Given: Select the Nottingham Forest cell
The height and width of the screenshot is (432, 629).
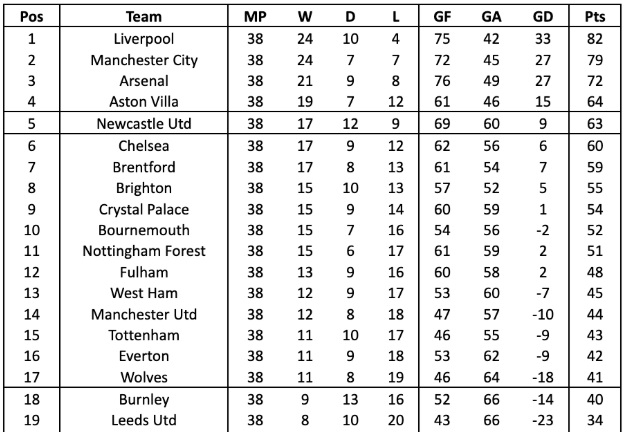Looking at the screenshot, I should point(144,251).
